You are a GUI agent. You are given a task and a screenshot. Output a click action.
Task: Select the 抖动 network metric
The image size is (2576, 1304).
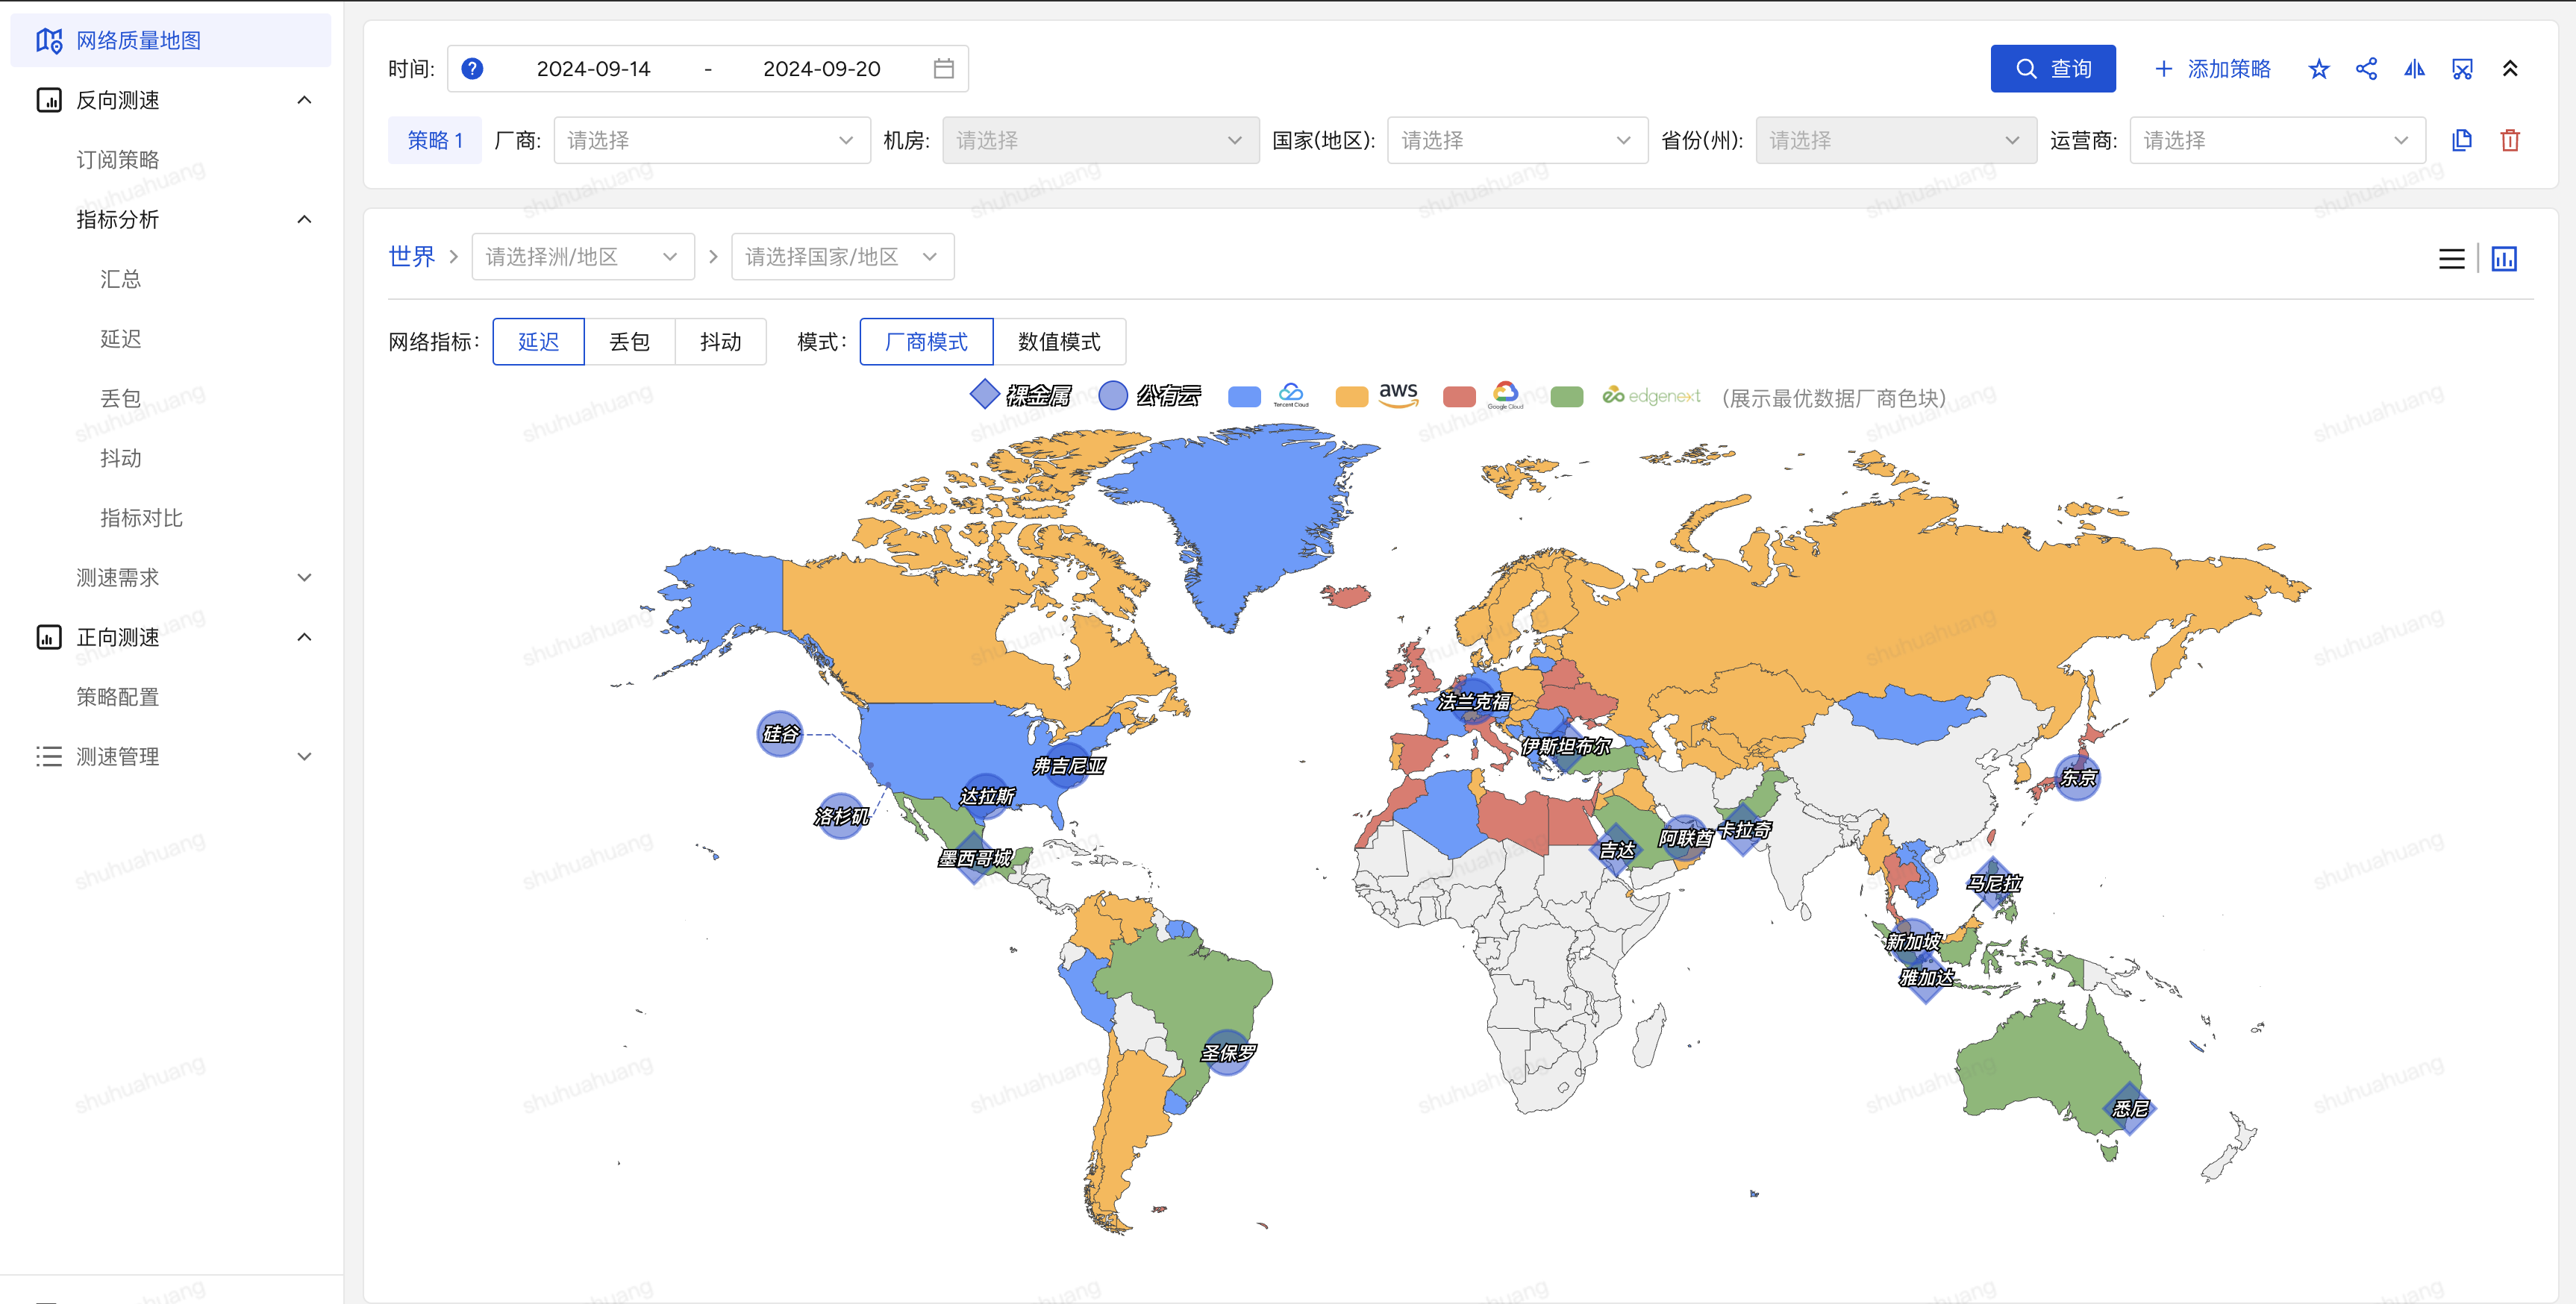721,342
